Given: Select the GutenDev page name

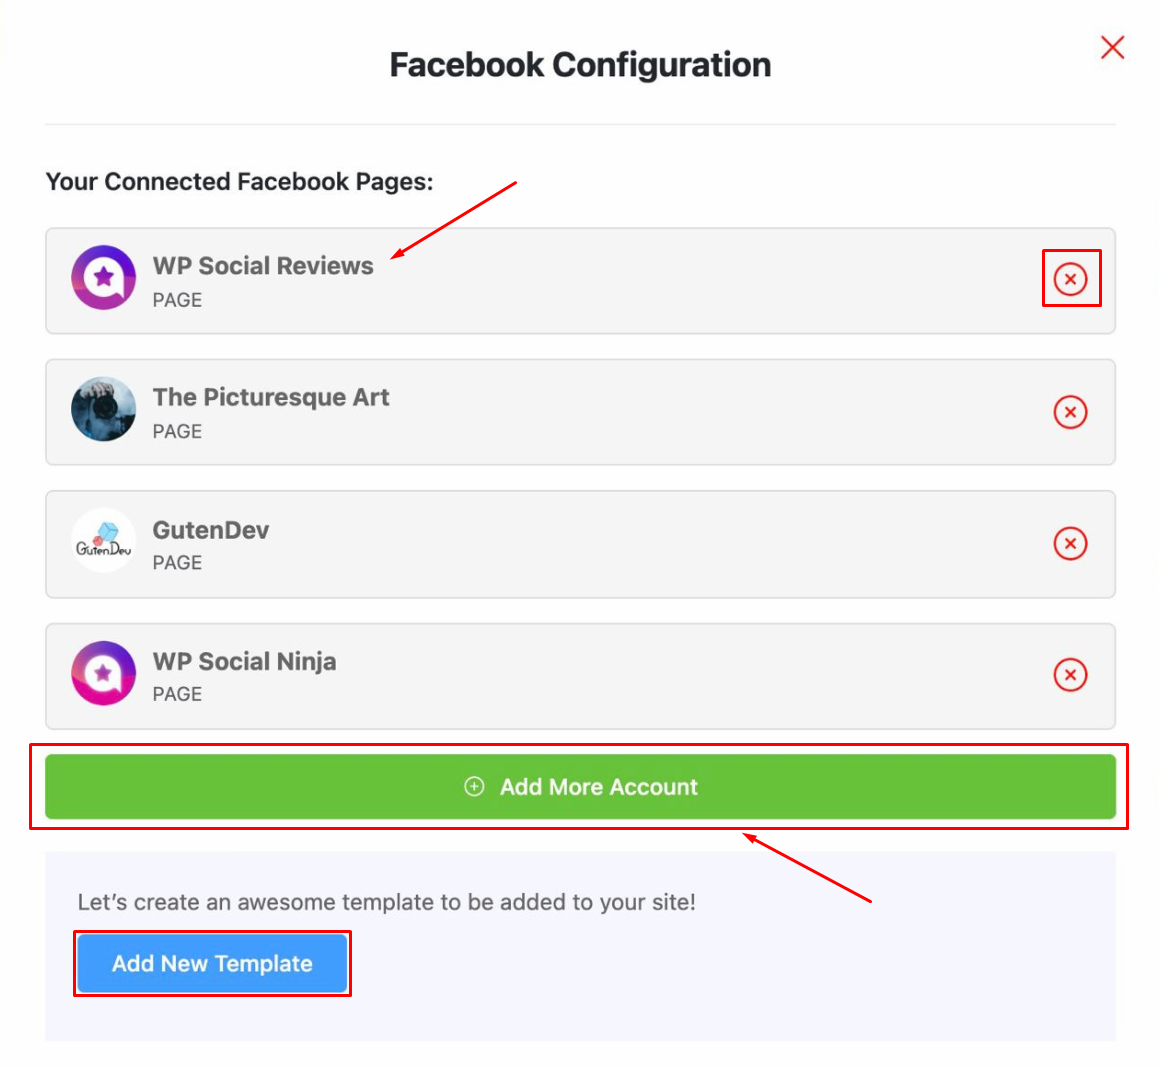Looking at the screenshot, I should (211, 530).
